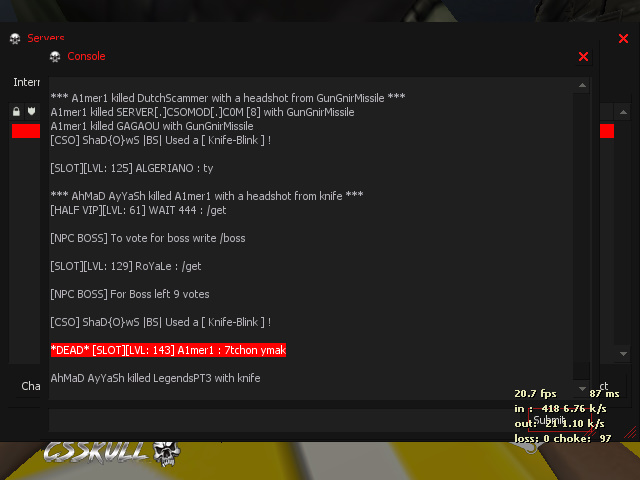Click the server list scroll down arrow
Image resolution: width=640 pixels, height=480 pixels.
coord(623,353)
